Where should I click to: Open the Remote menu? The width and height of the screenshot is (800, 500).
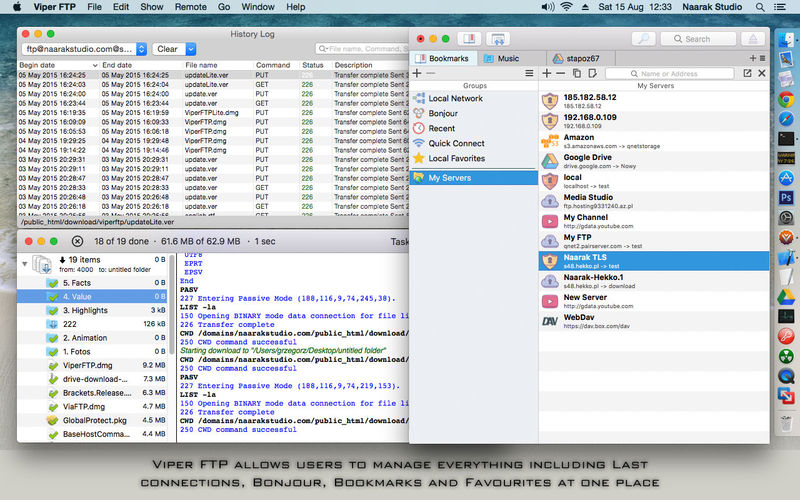click(x=190, y=7)
